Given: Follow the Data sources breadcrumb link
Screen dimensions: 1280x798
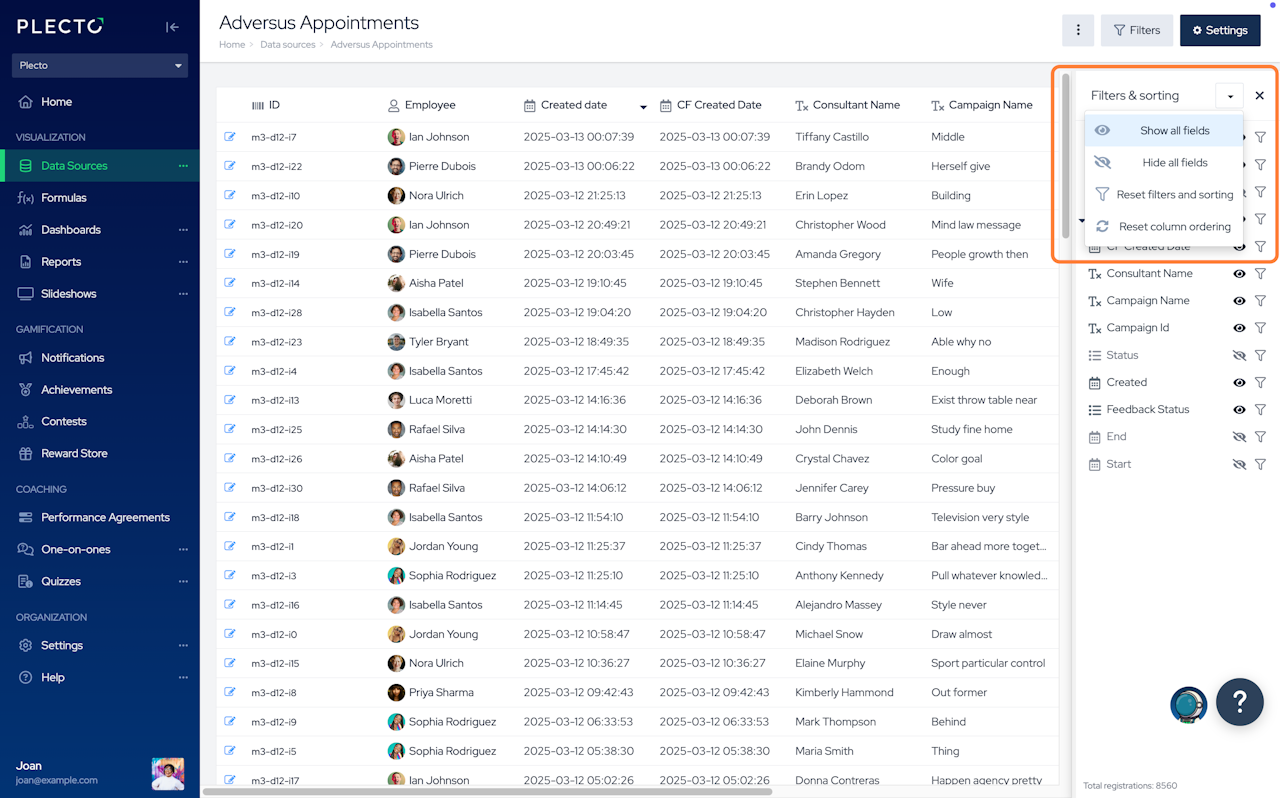Looking at the screenshot, I should click(x=288, y=45).
